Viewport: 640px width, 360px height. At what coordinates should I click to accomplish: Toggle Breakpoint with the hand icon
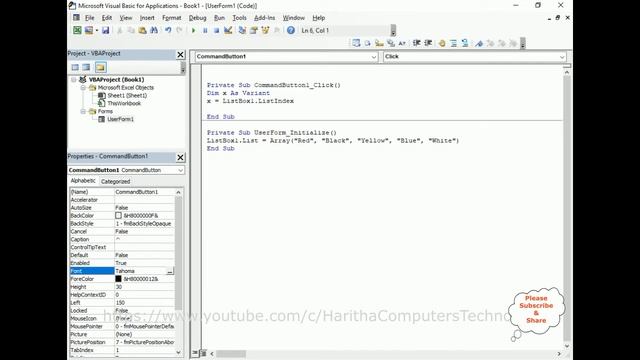point(442,43)
